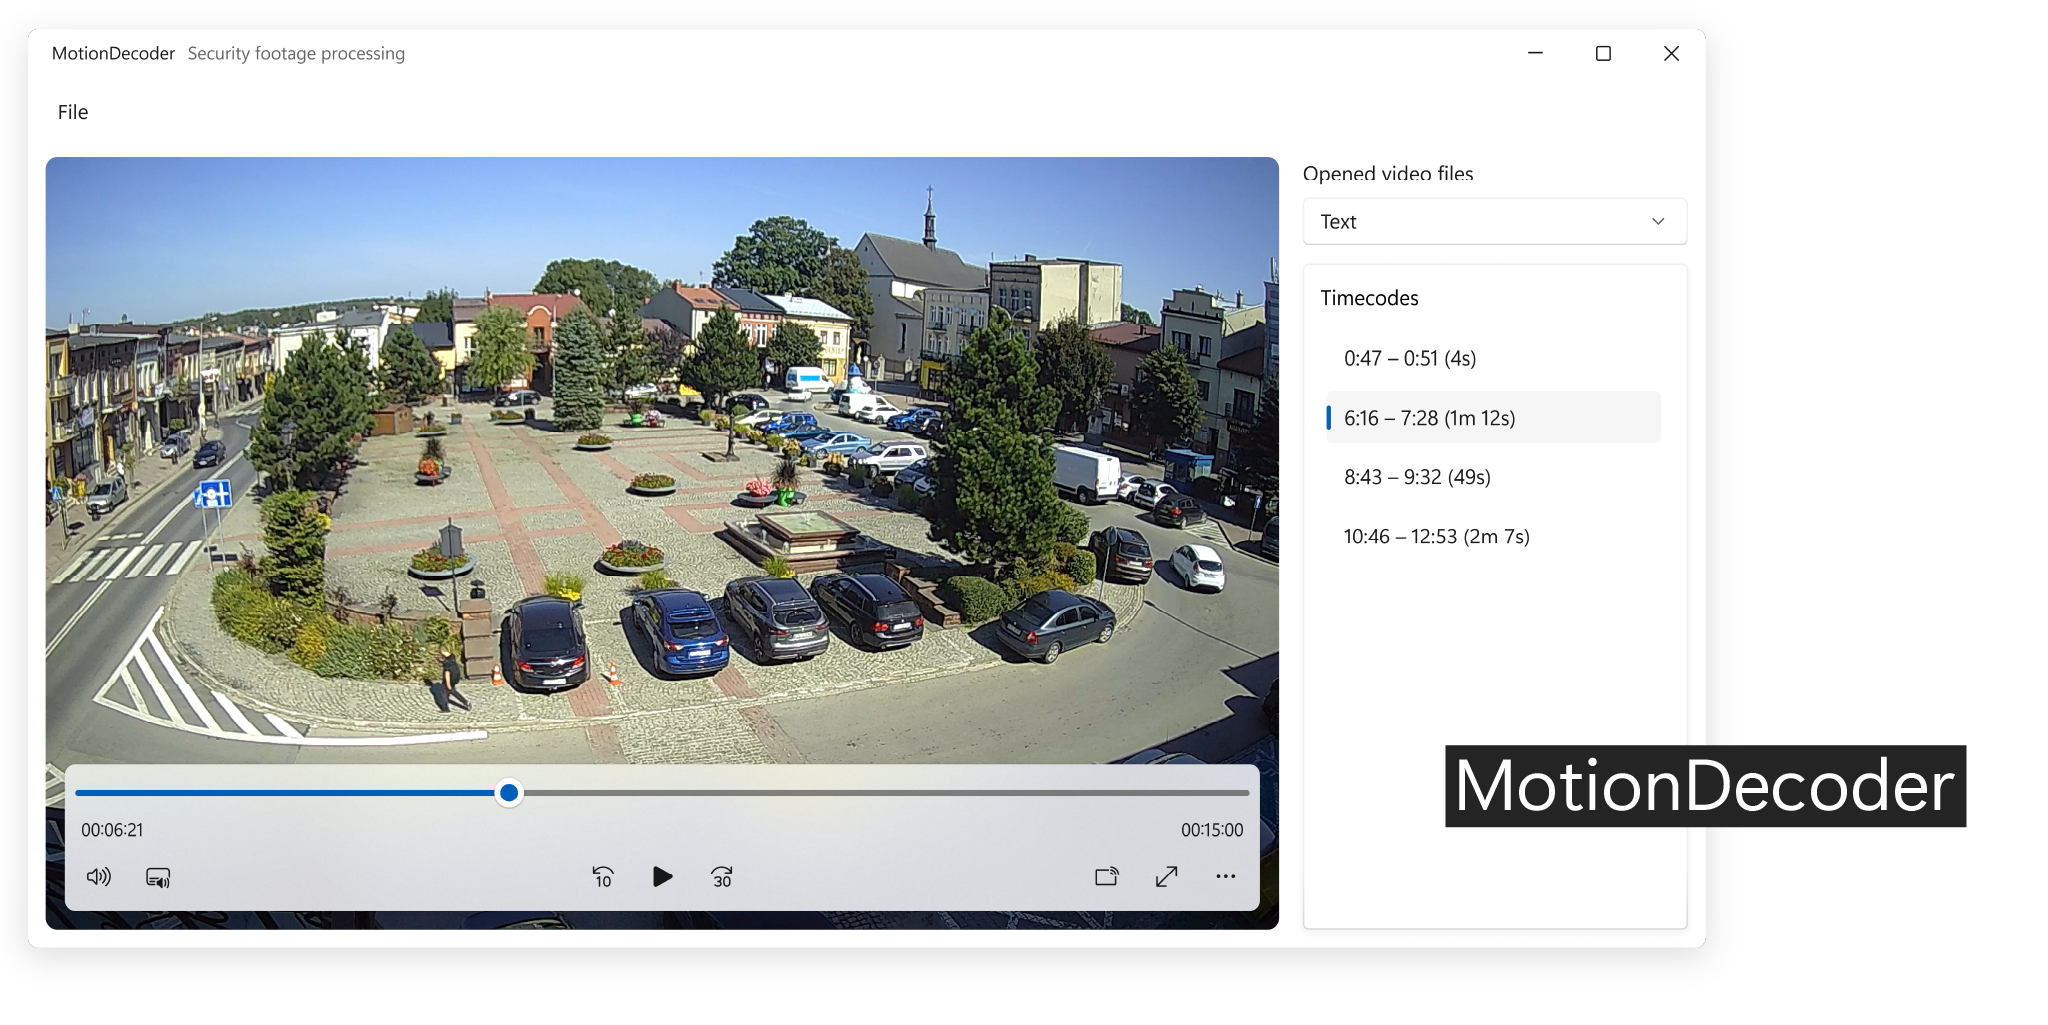Skip forward 30 seconds

click(x=722, y=877)
